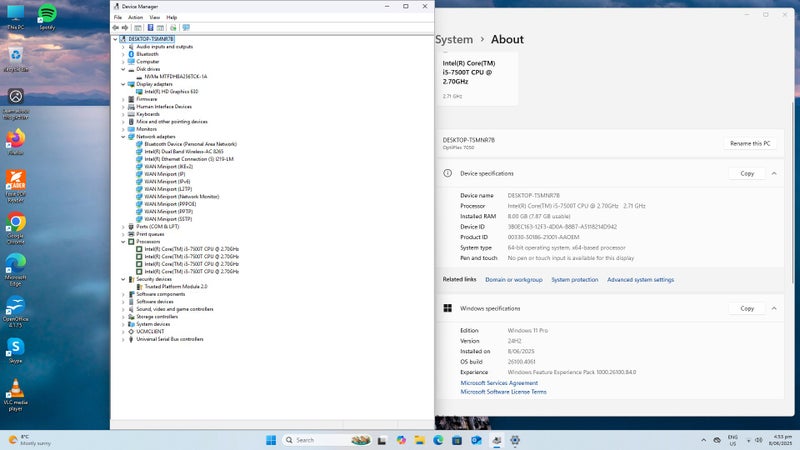This screenshot has width=800, height=450.
Task: Show hidden icons with tray chevron
Action: click(x=704, y=440)
